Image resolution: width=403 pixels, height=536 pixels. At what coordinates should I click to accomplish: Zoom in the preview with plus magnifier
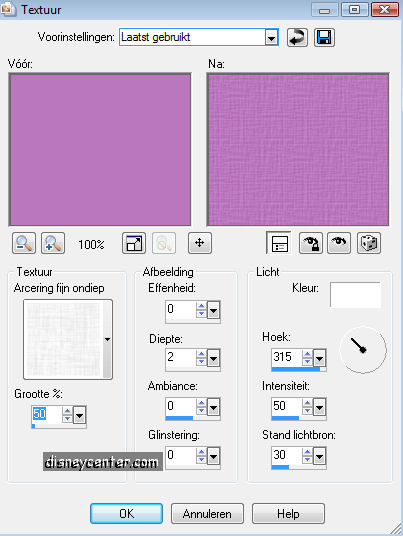[53, 243]
